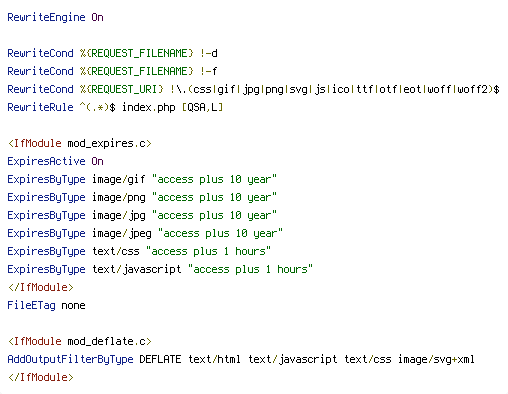The image size is (508, 394).
Task: Click image/jpeg type text
Action: (122, 233)
